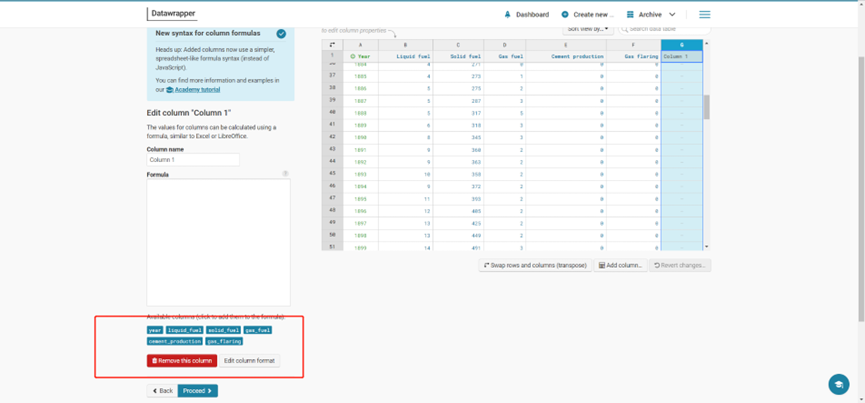Click the Gas flaring header cell

[633, 56]
